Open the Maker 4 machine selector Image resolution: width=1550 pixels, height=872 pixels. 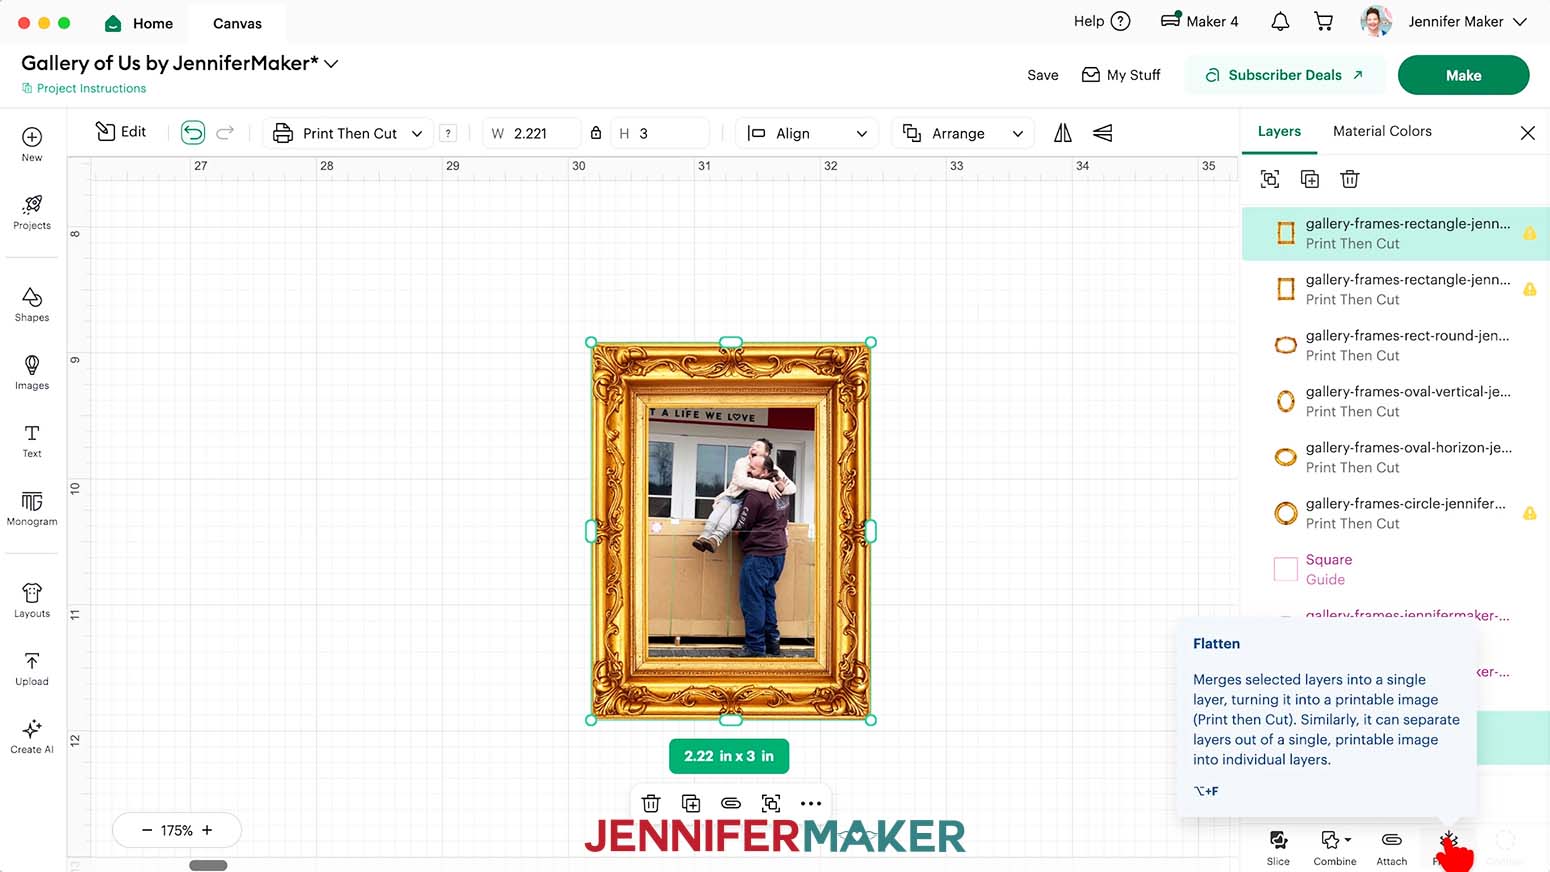click(1199, 21)
